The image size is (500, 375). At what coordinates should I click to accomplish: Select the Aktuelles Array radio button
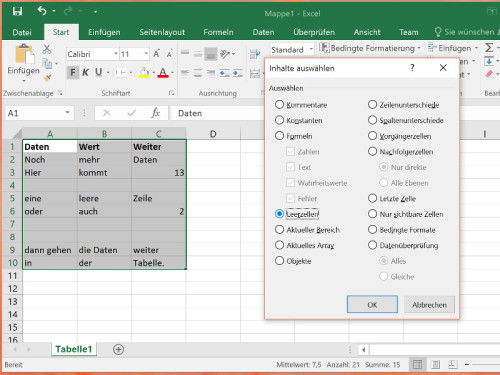pyautogui.click(x=279, y=245)
